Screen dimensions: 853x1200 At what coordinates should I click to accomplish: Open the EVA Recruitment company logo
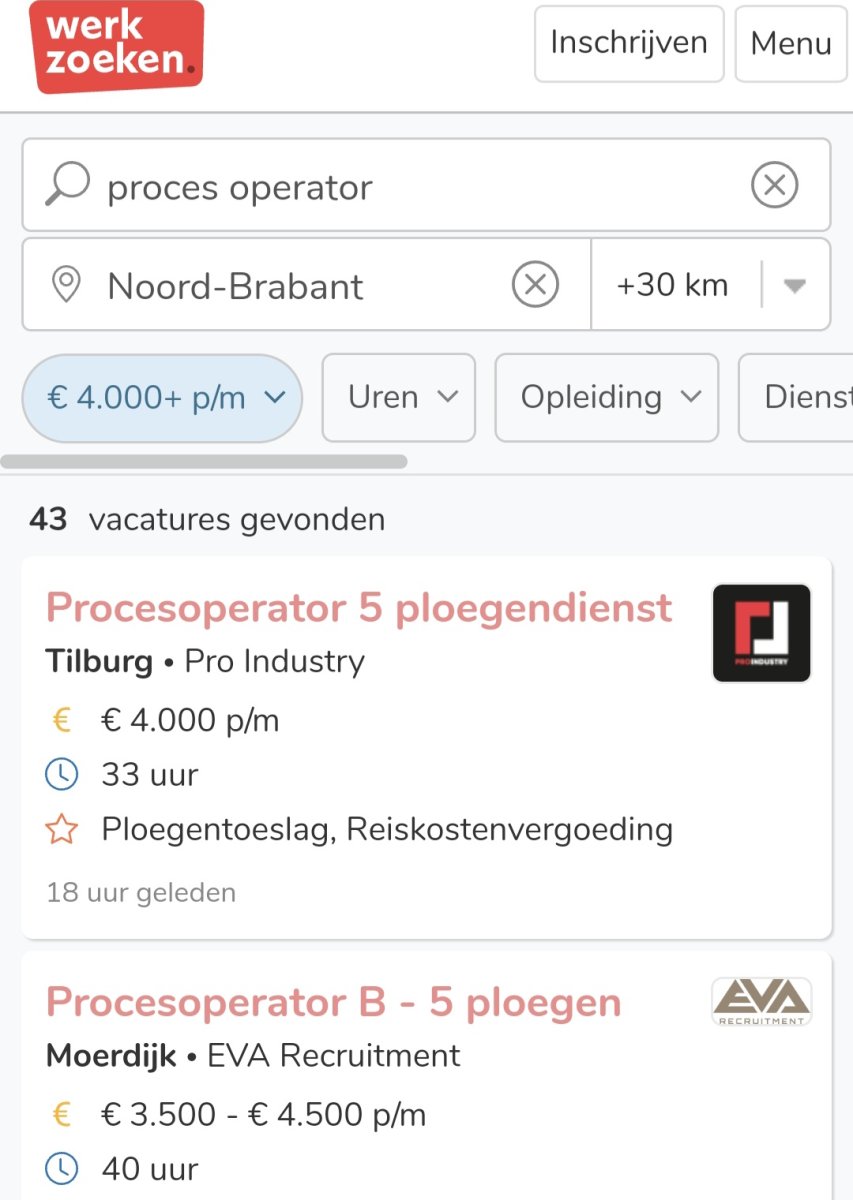pos(761,1002)
